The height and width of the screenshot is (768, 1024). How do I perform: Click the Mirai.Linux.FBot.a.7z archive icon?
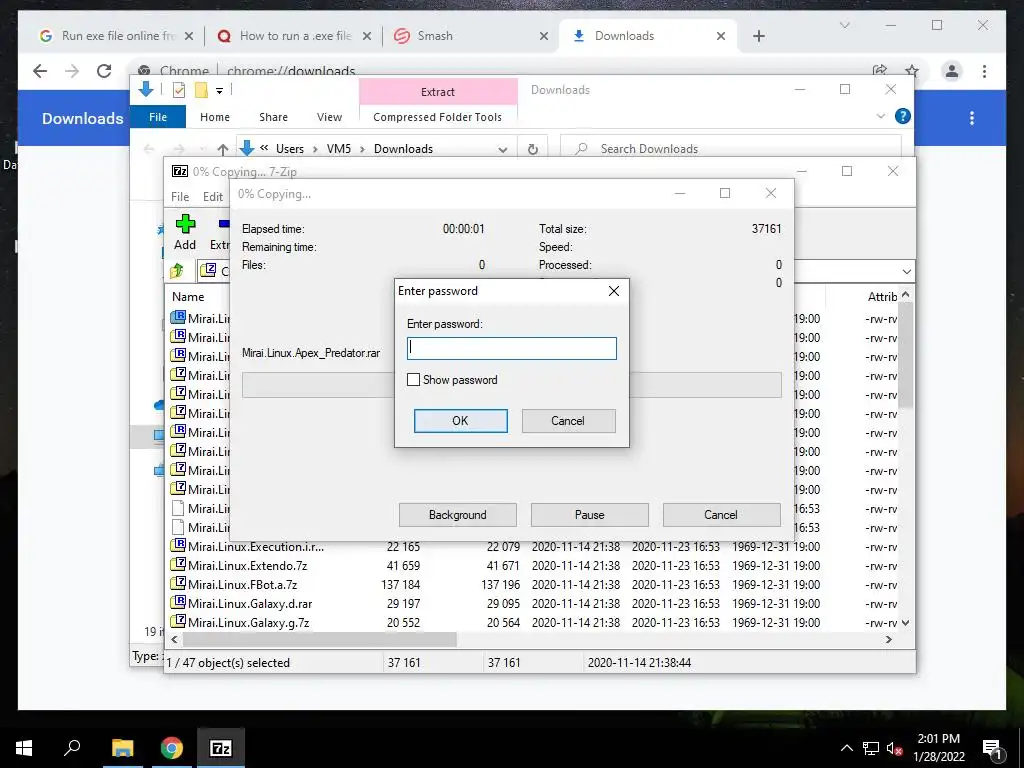click(178, 583)
